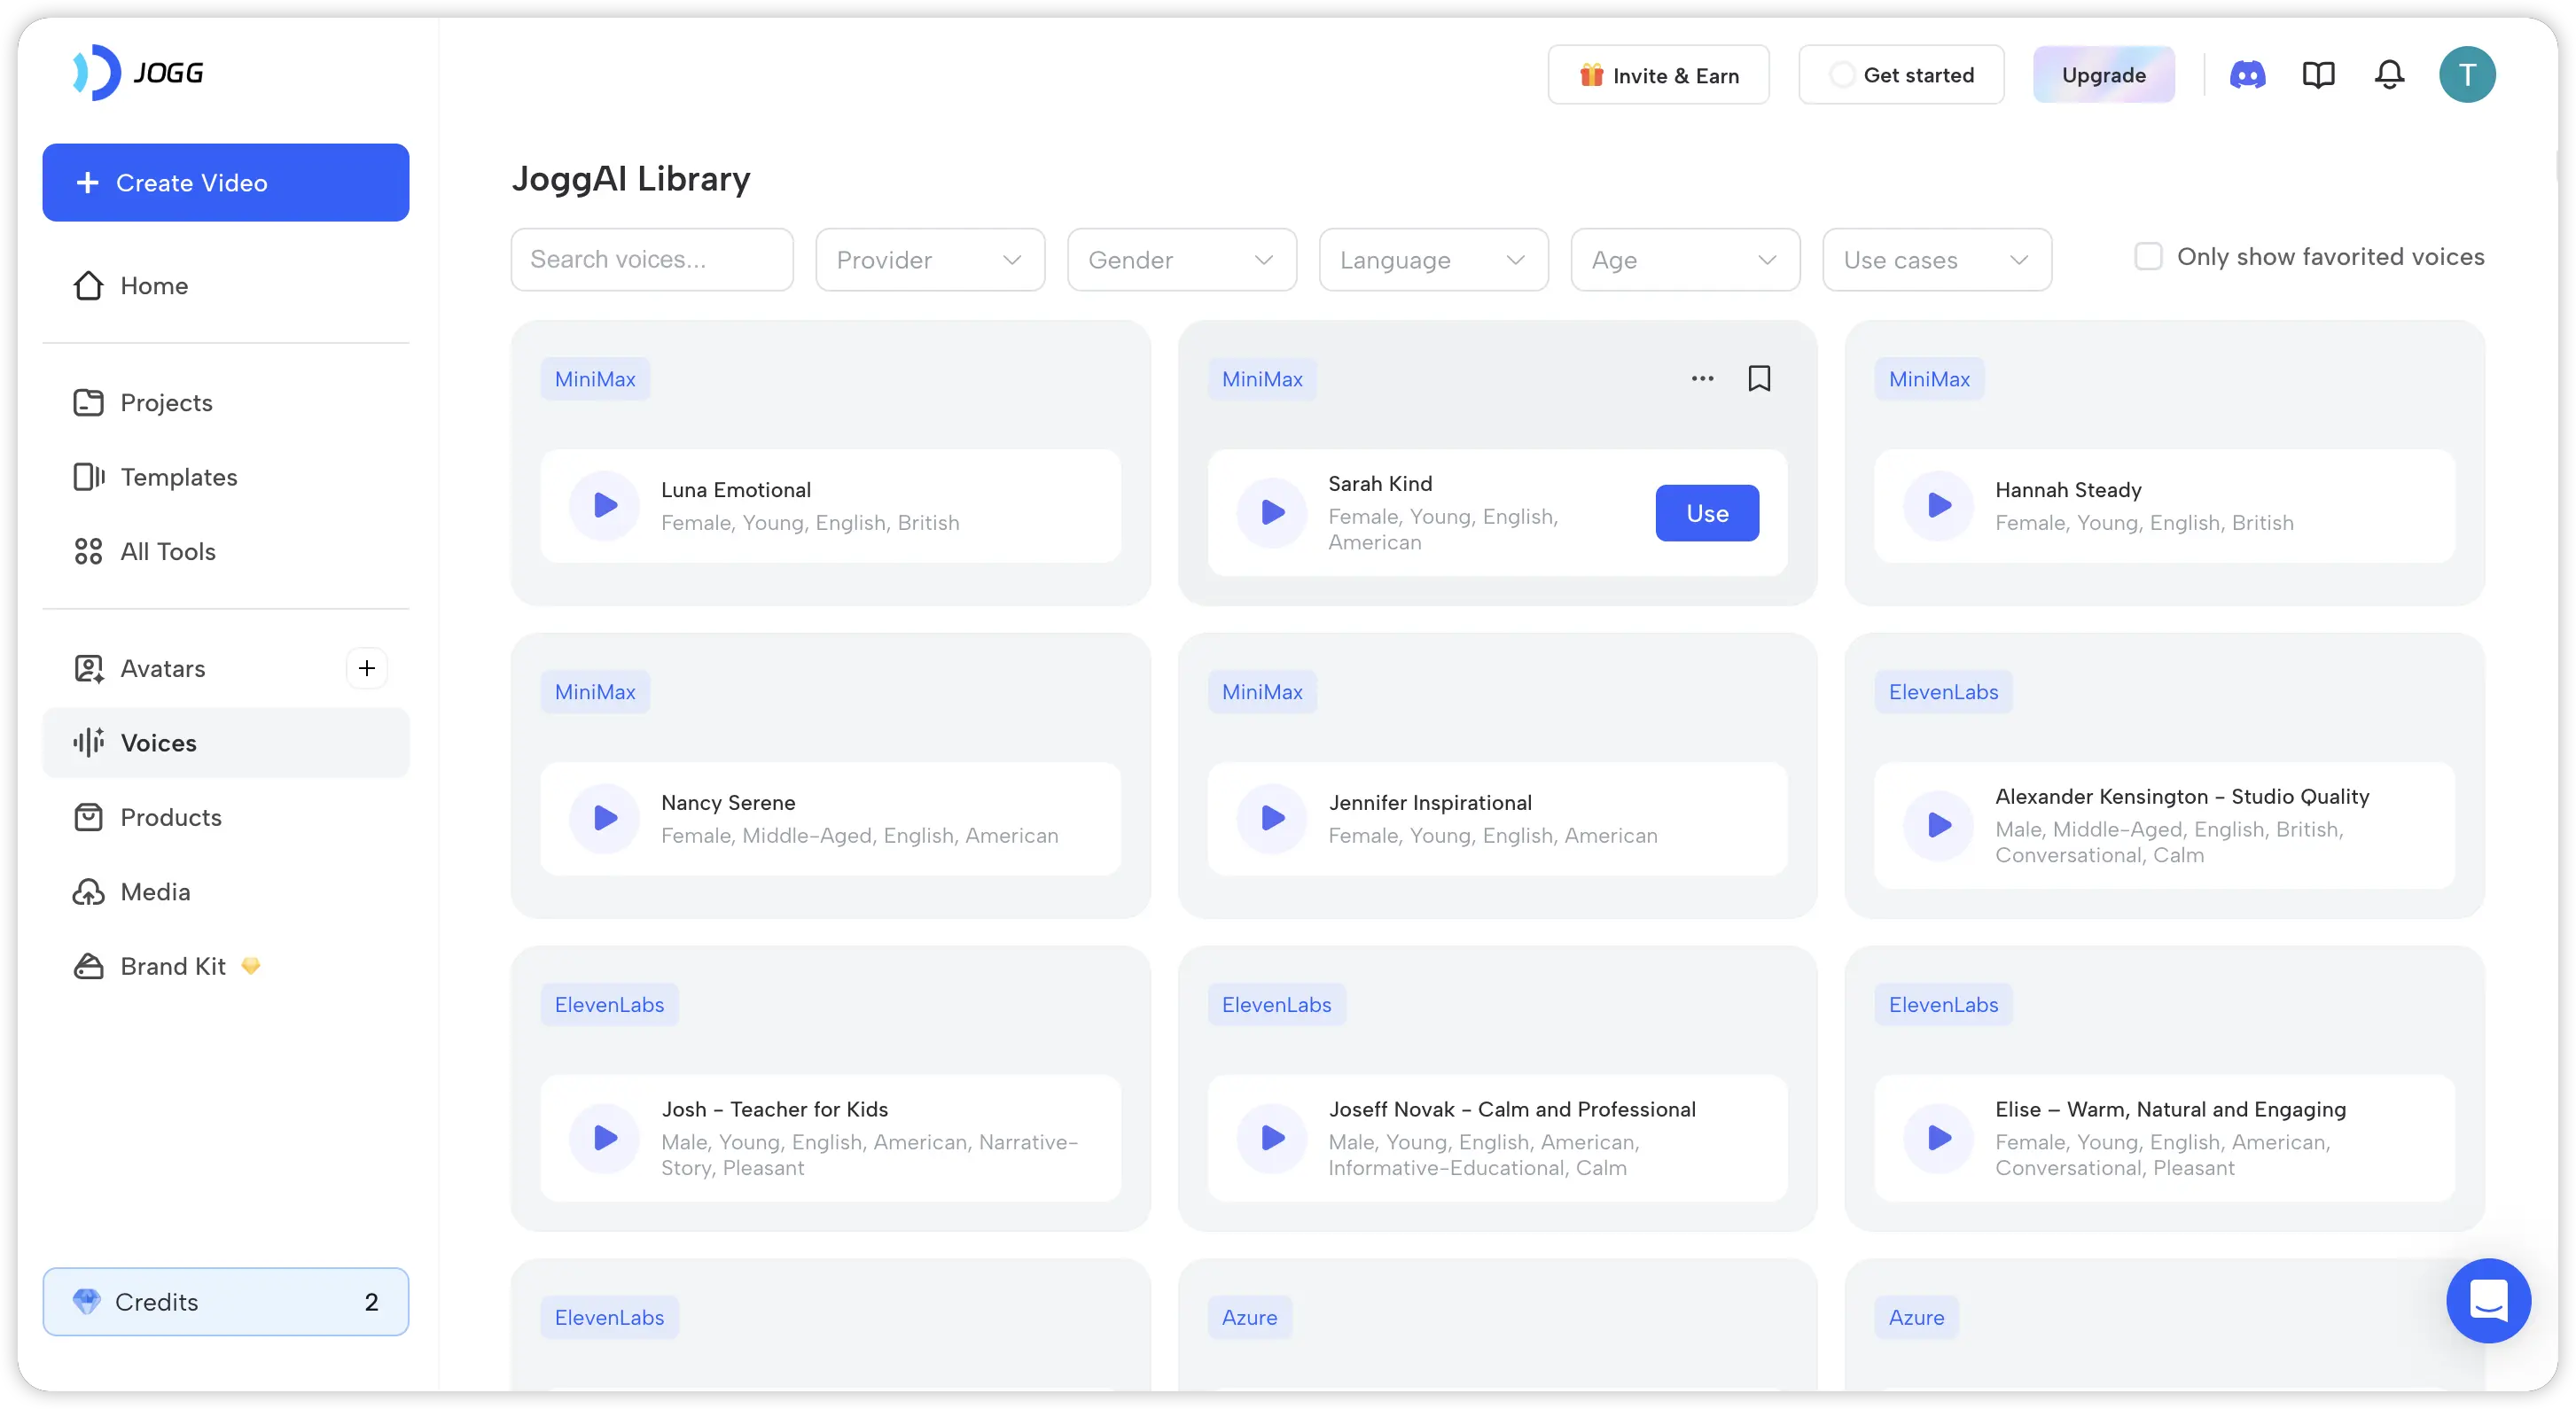Open the Credits balance panel

coord(226,1301)
